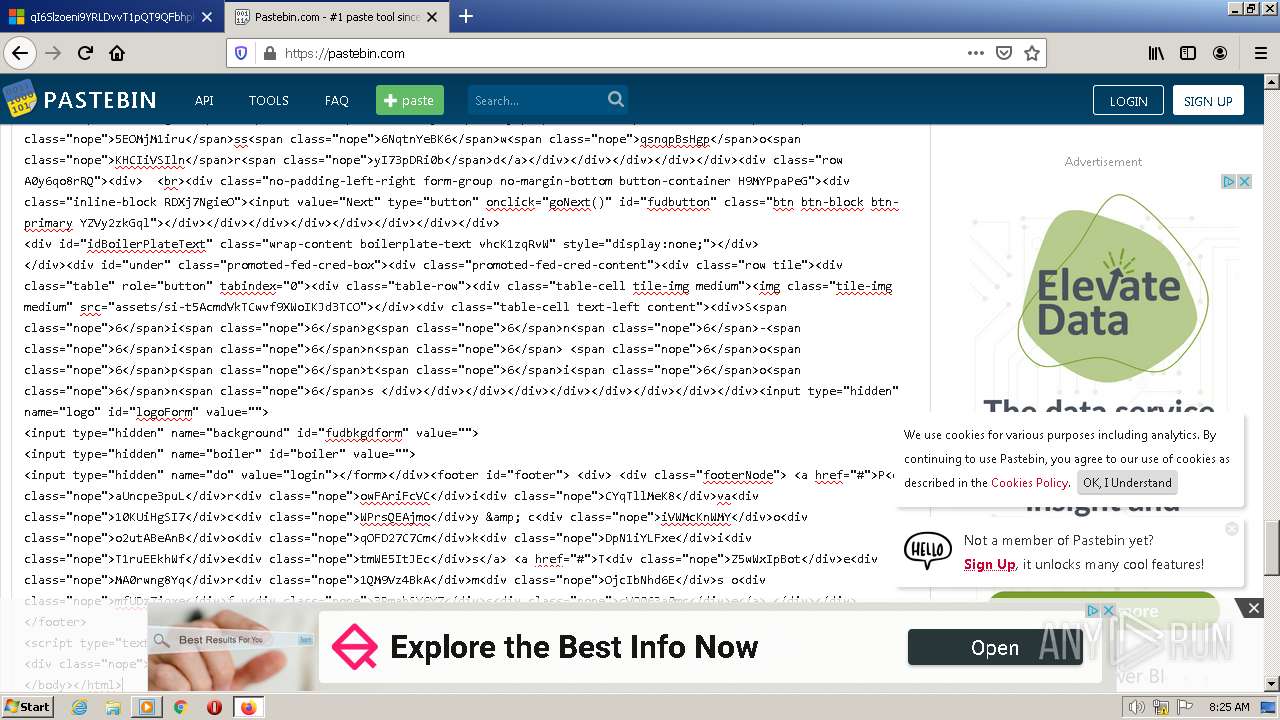Open File Explorer from taskbar
The image size is (1280, 720).
coord(113,707)
